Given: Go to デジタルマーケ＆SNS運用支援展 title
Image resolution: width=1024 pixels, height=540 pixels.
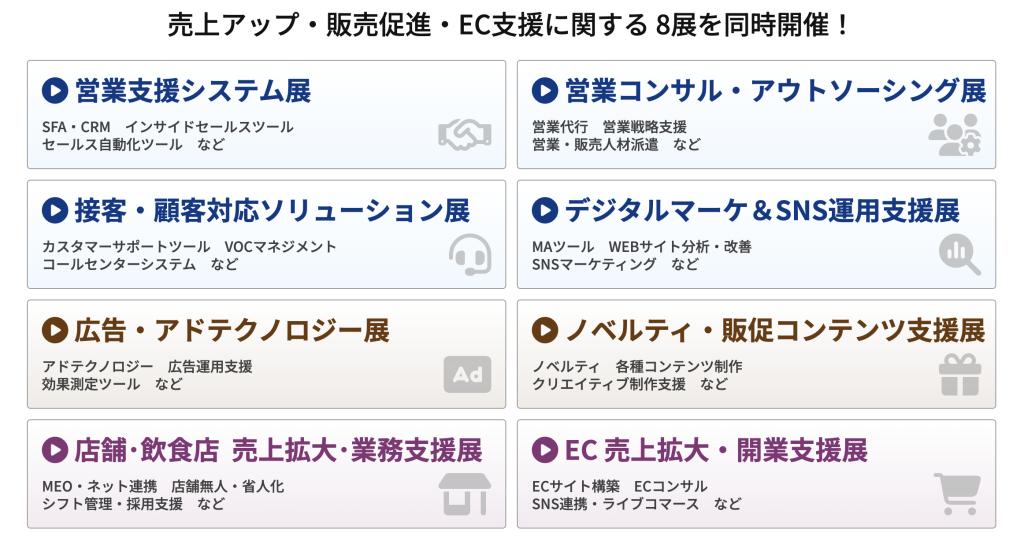Looking at the screenshot, I should point(761,211).
